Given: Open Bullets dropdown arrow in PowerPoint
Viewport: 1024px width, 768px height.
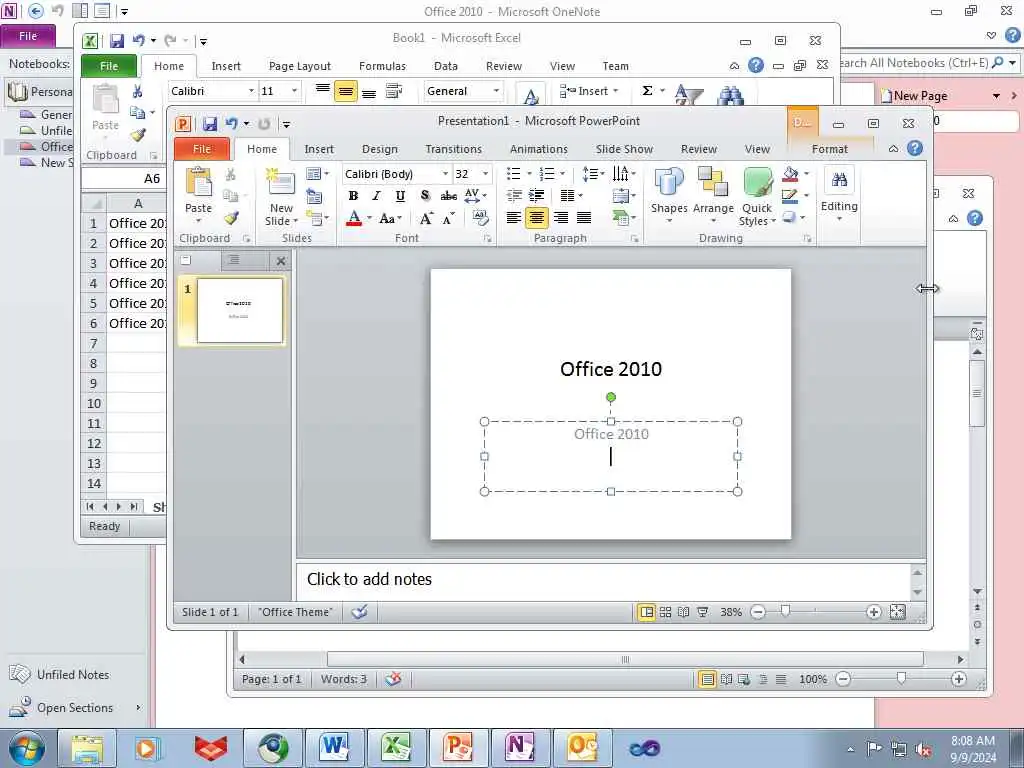Looking at the screenshot, I should point(530,174).
